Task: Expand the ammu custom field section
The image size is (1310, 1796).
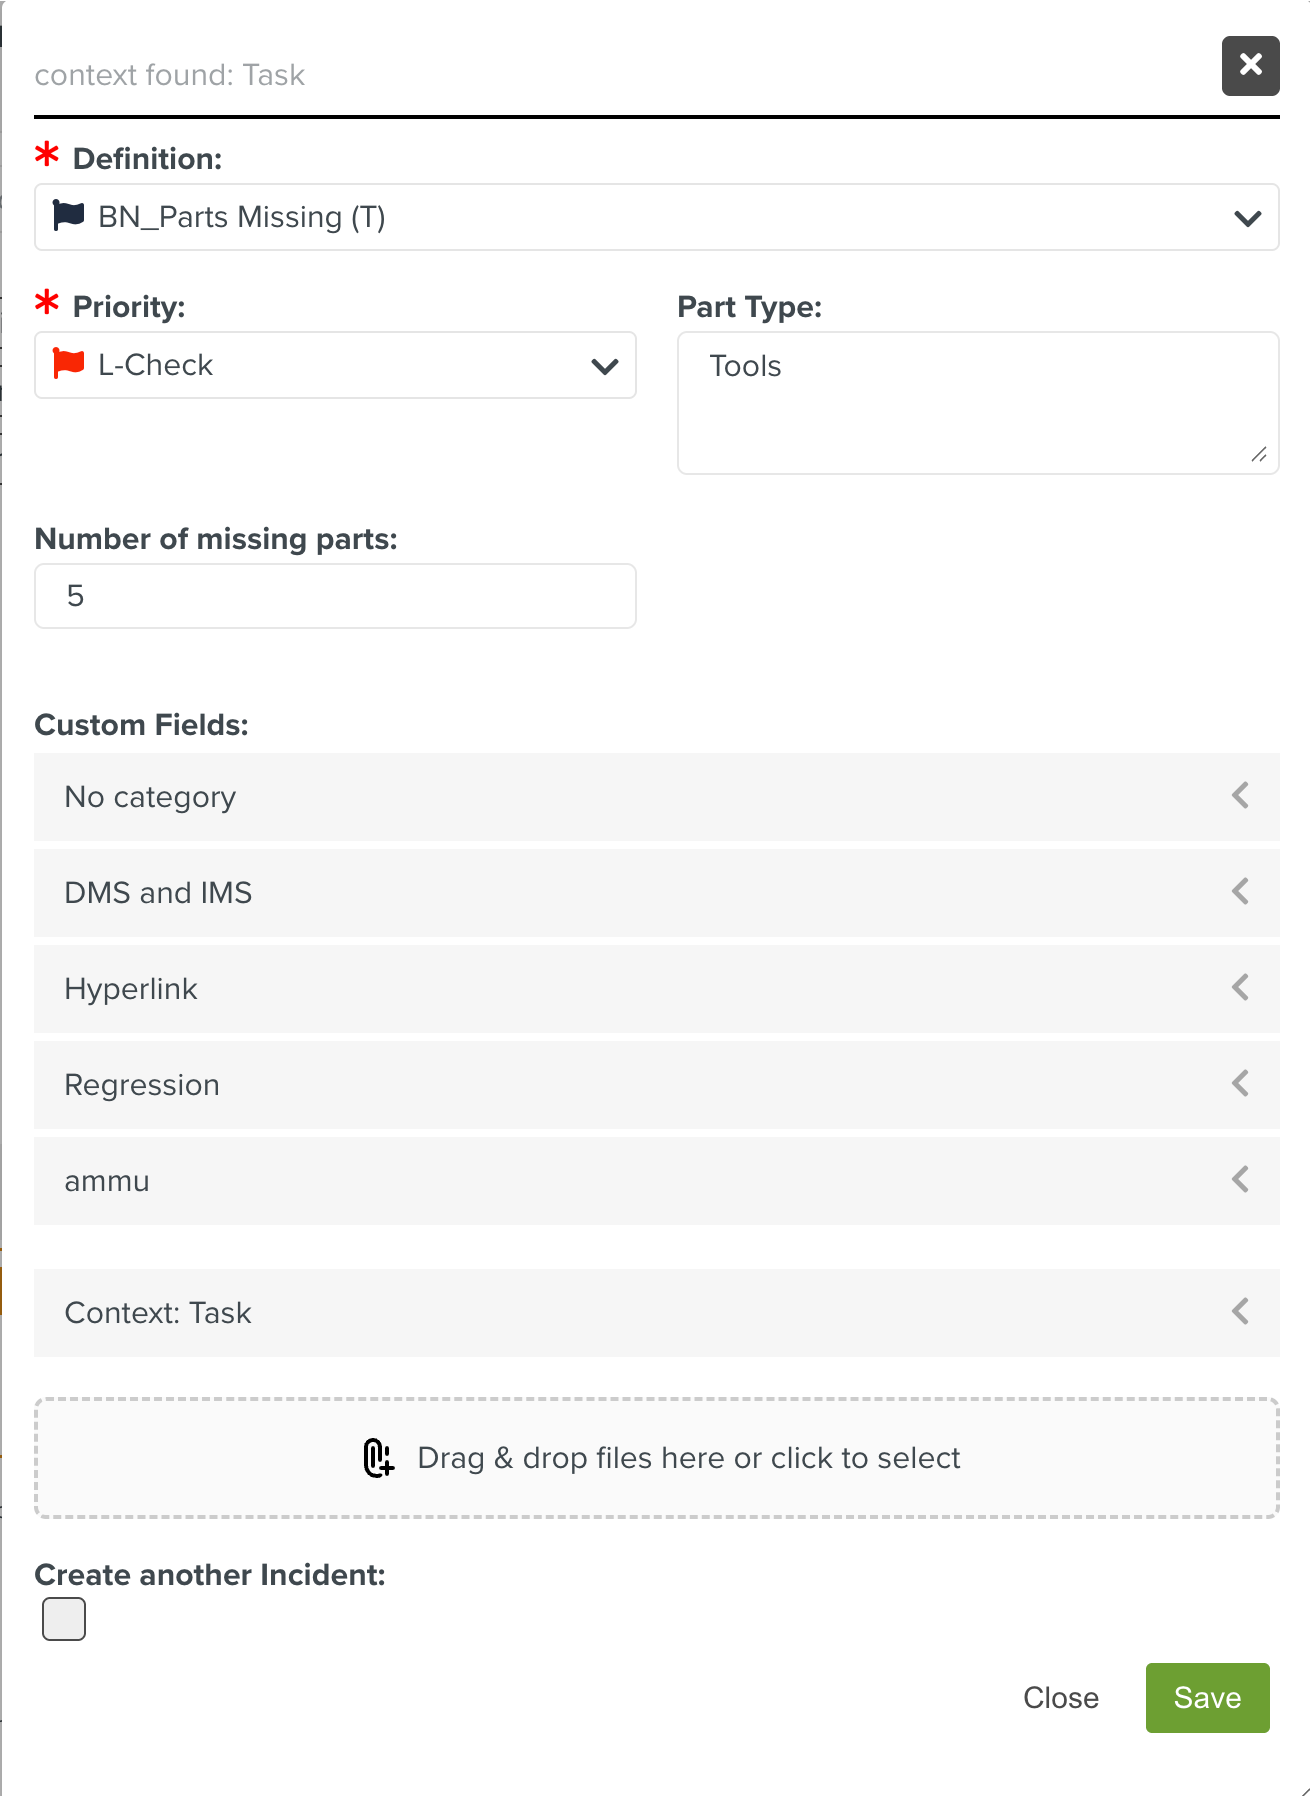Action: coord(656,1181)
